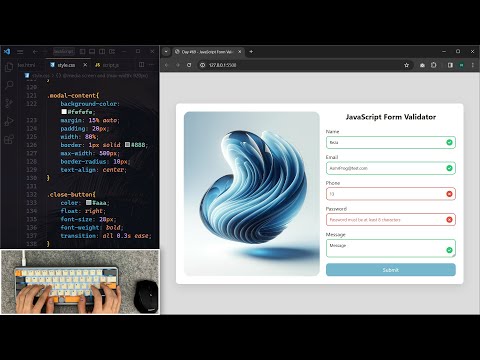
Task: Click the #888 border color swatch
Action: 127,145
